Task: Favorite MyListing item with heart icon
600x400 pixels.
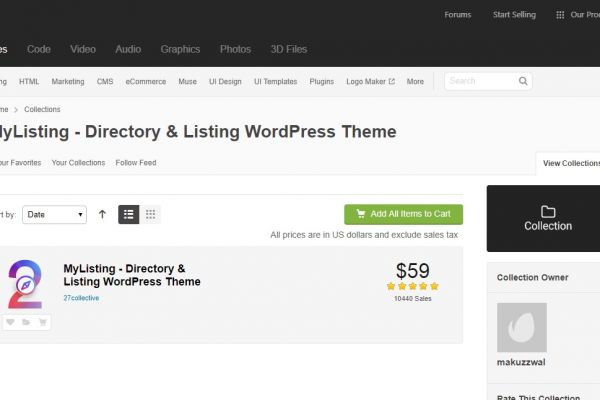Action: (x=10, y=322)
